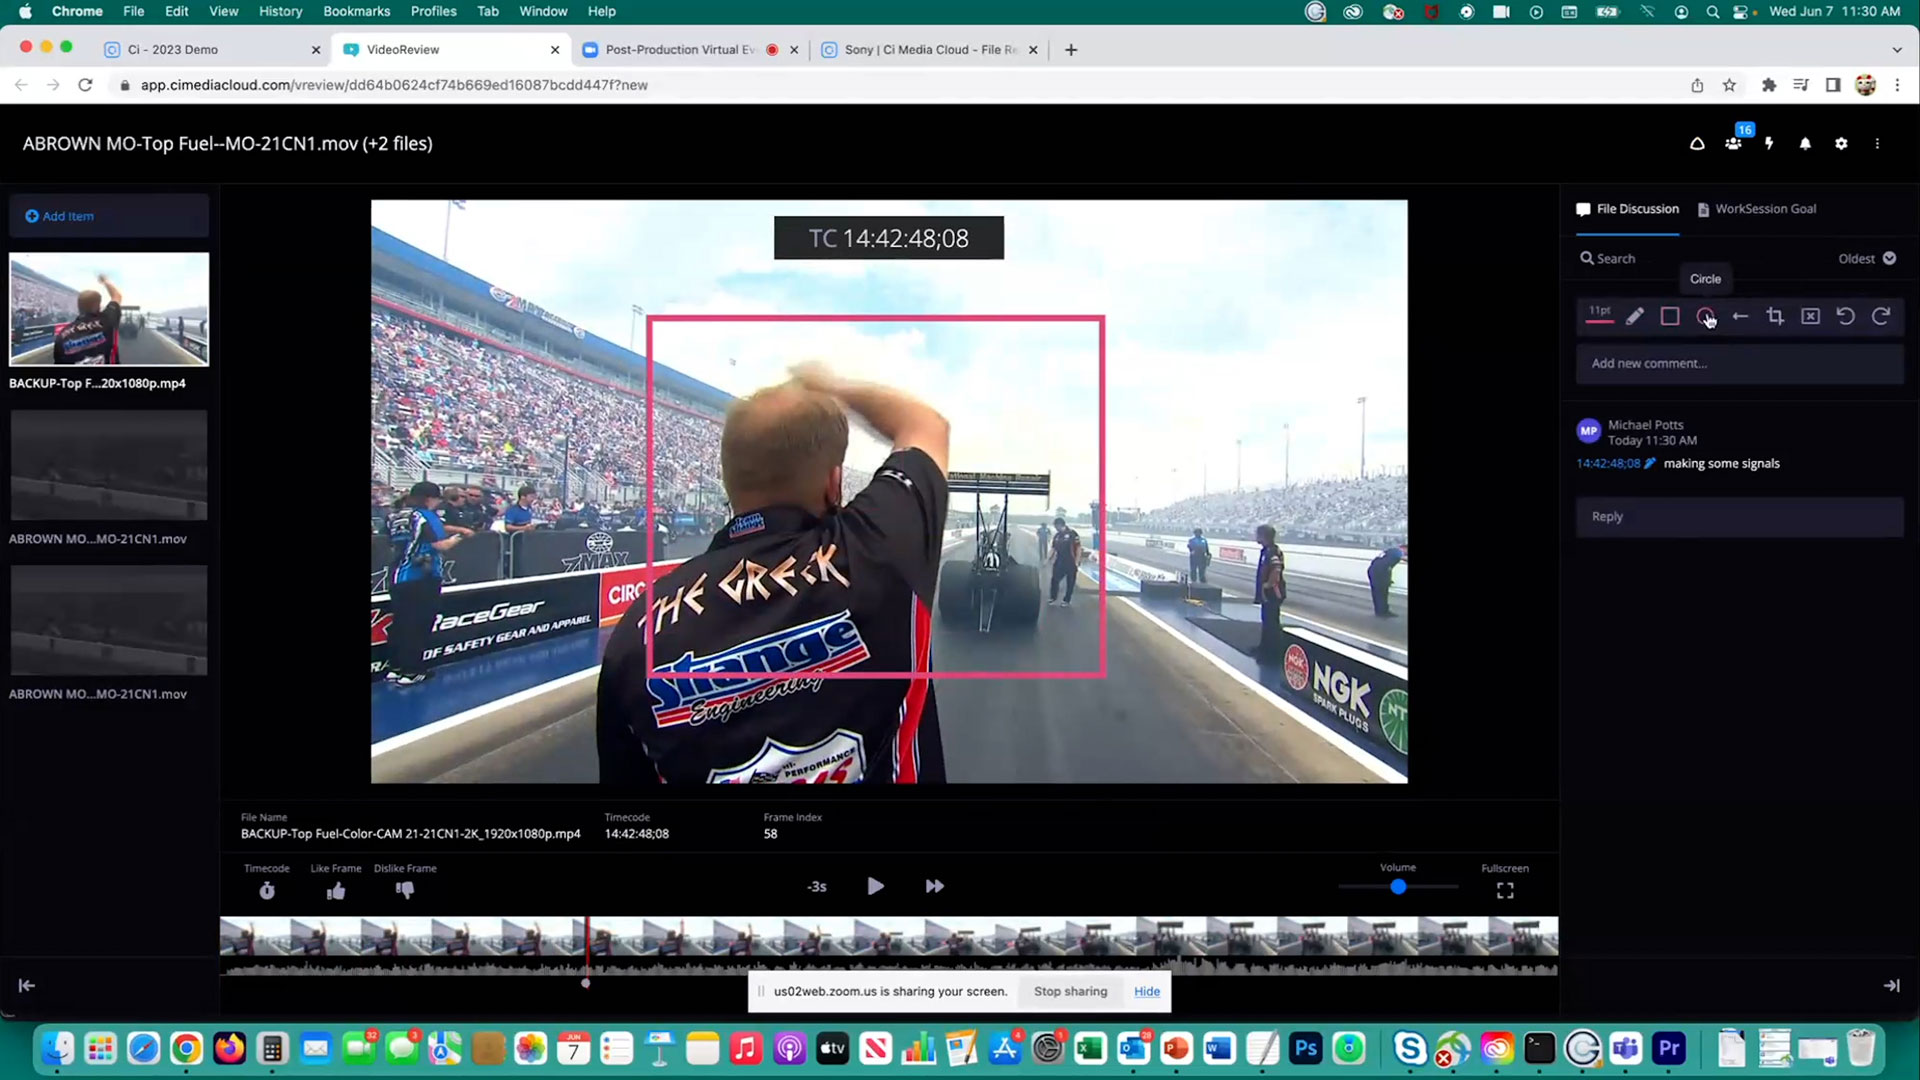Clear annotations with the X box icon
The width and height of the screenshot is (1920, 1080).
pos(1810,316)
